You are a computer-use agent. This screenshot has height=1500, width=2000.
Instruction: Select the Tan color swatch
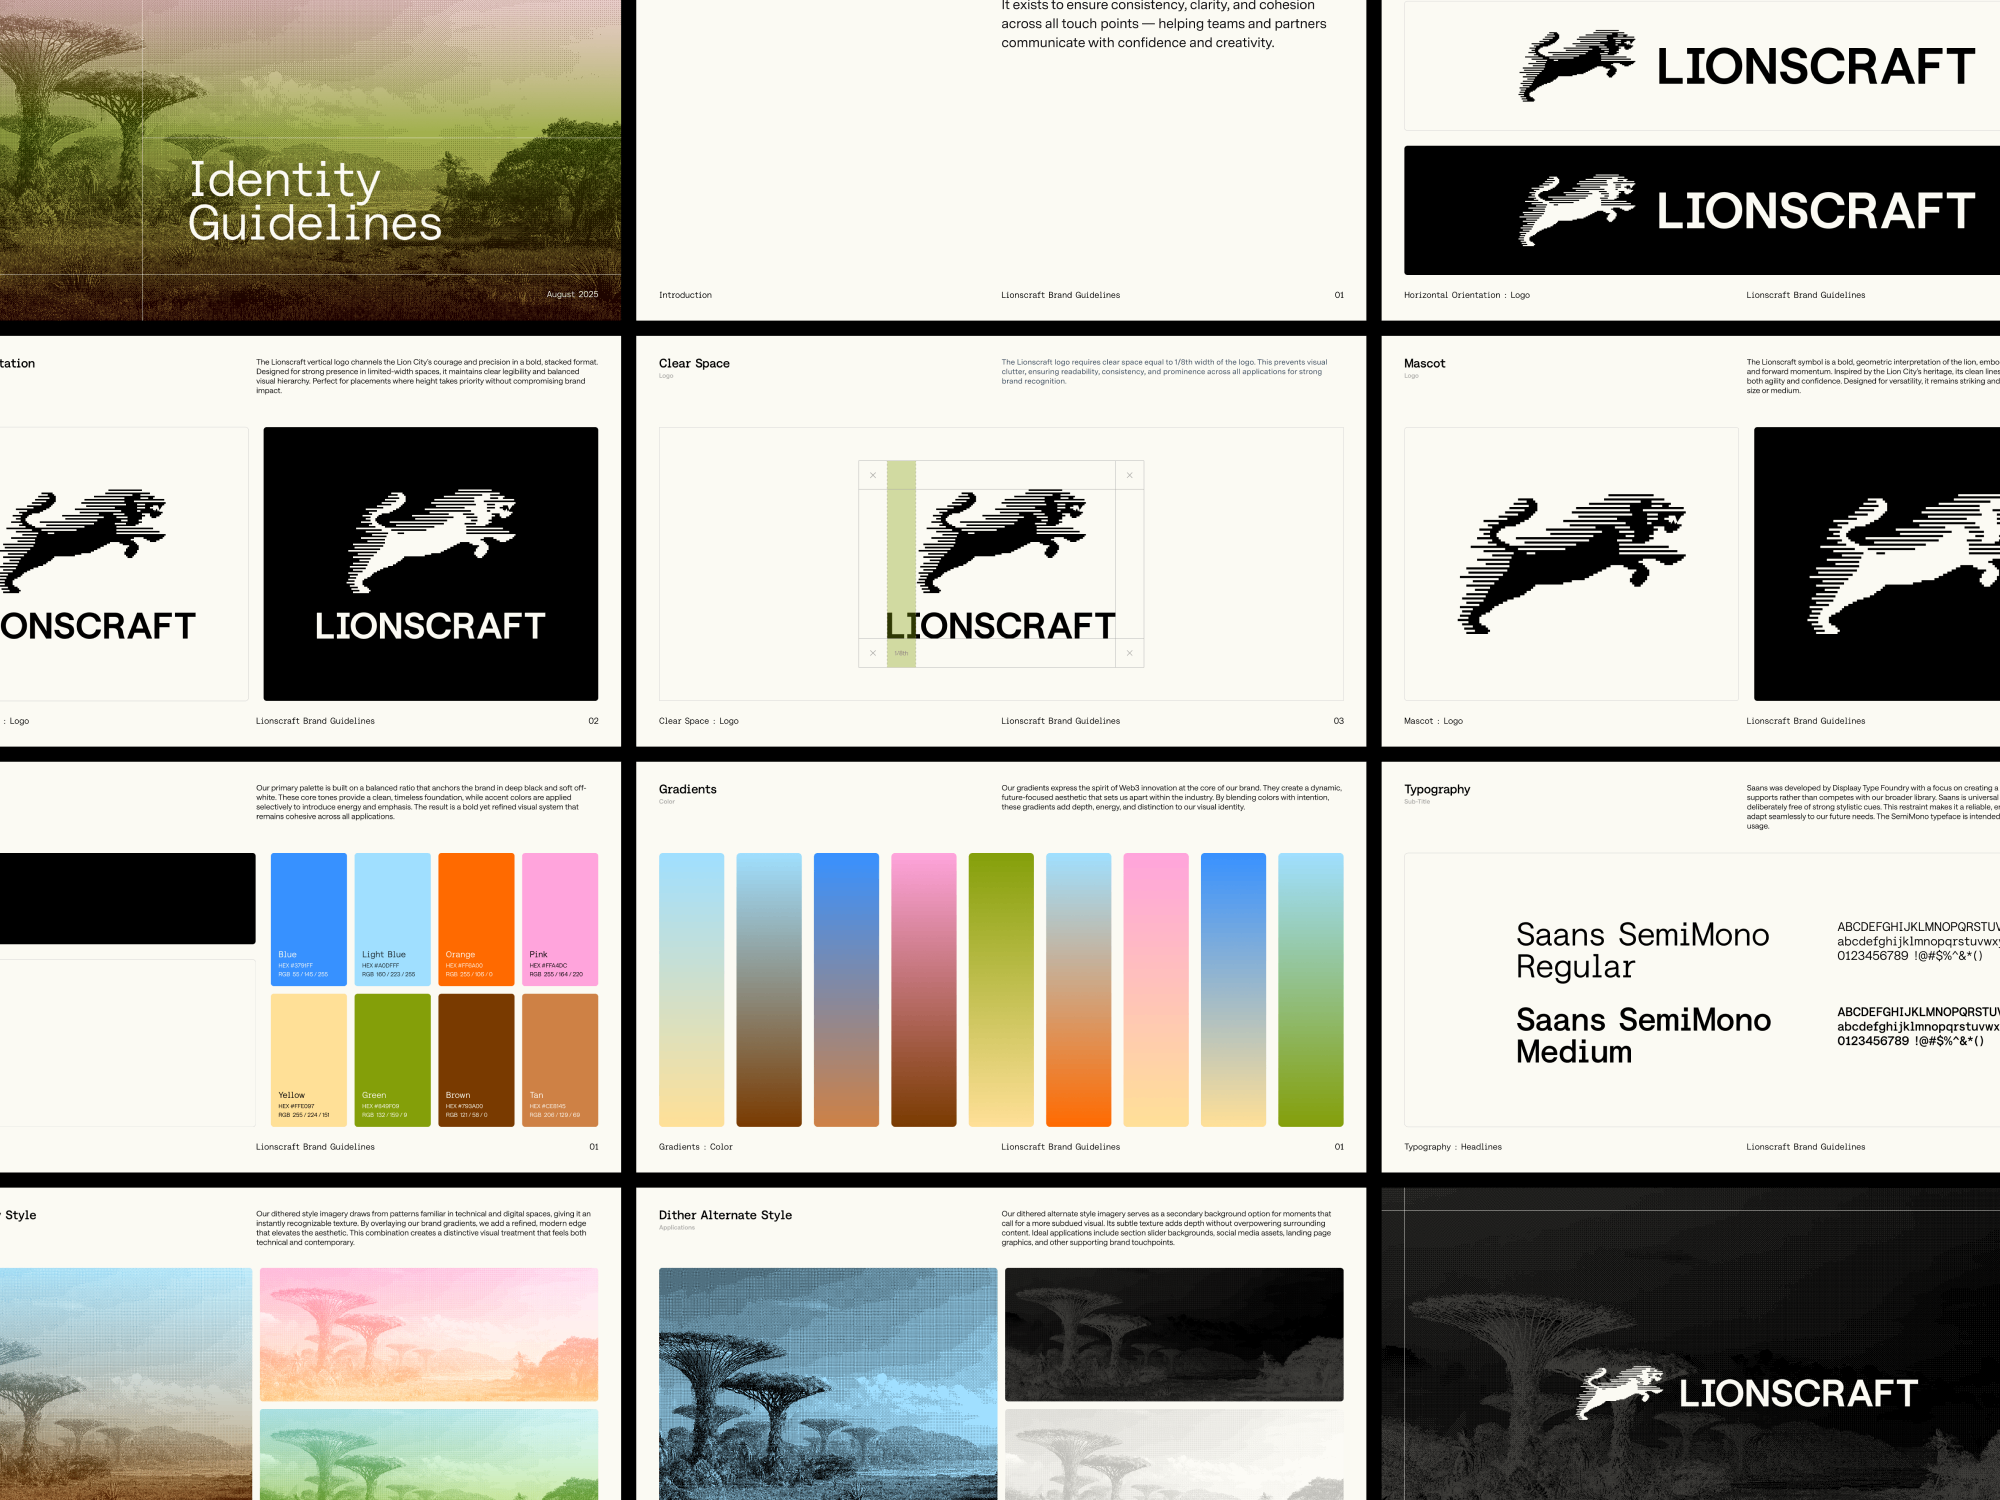[x=560, y=1058]
